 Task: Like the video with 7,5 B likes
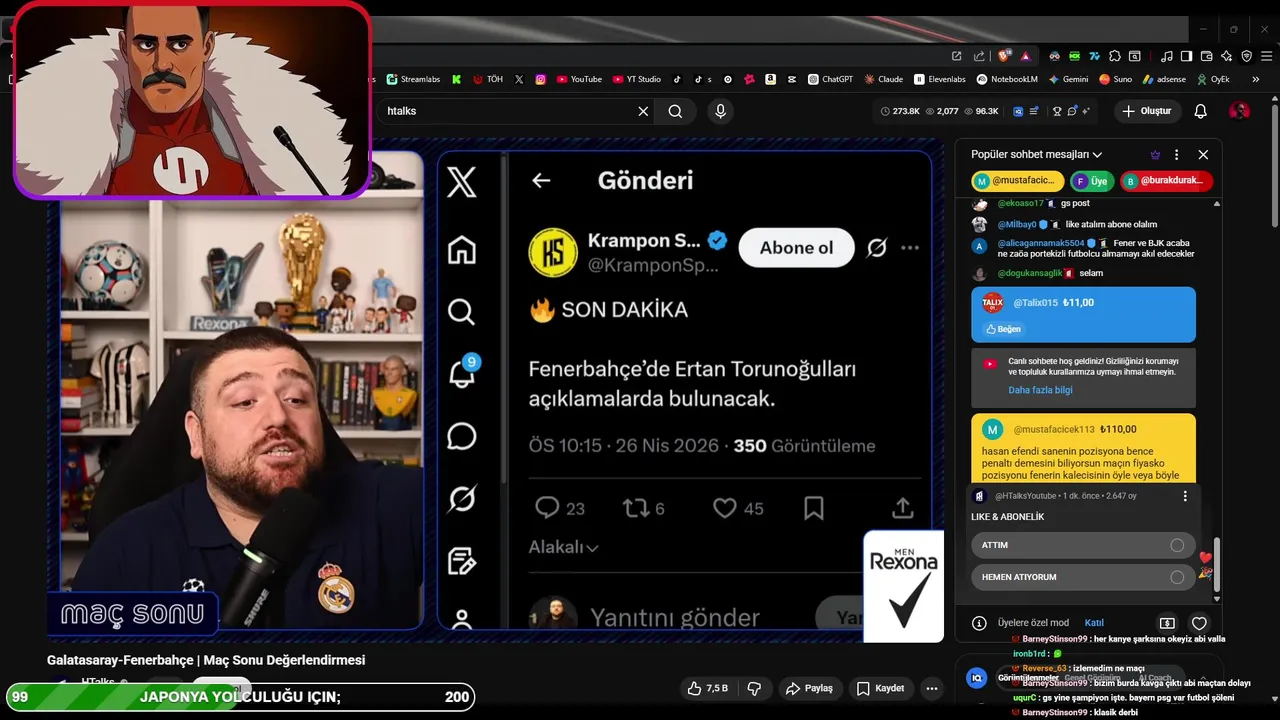[707, 688]
